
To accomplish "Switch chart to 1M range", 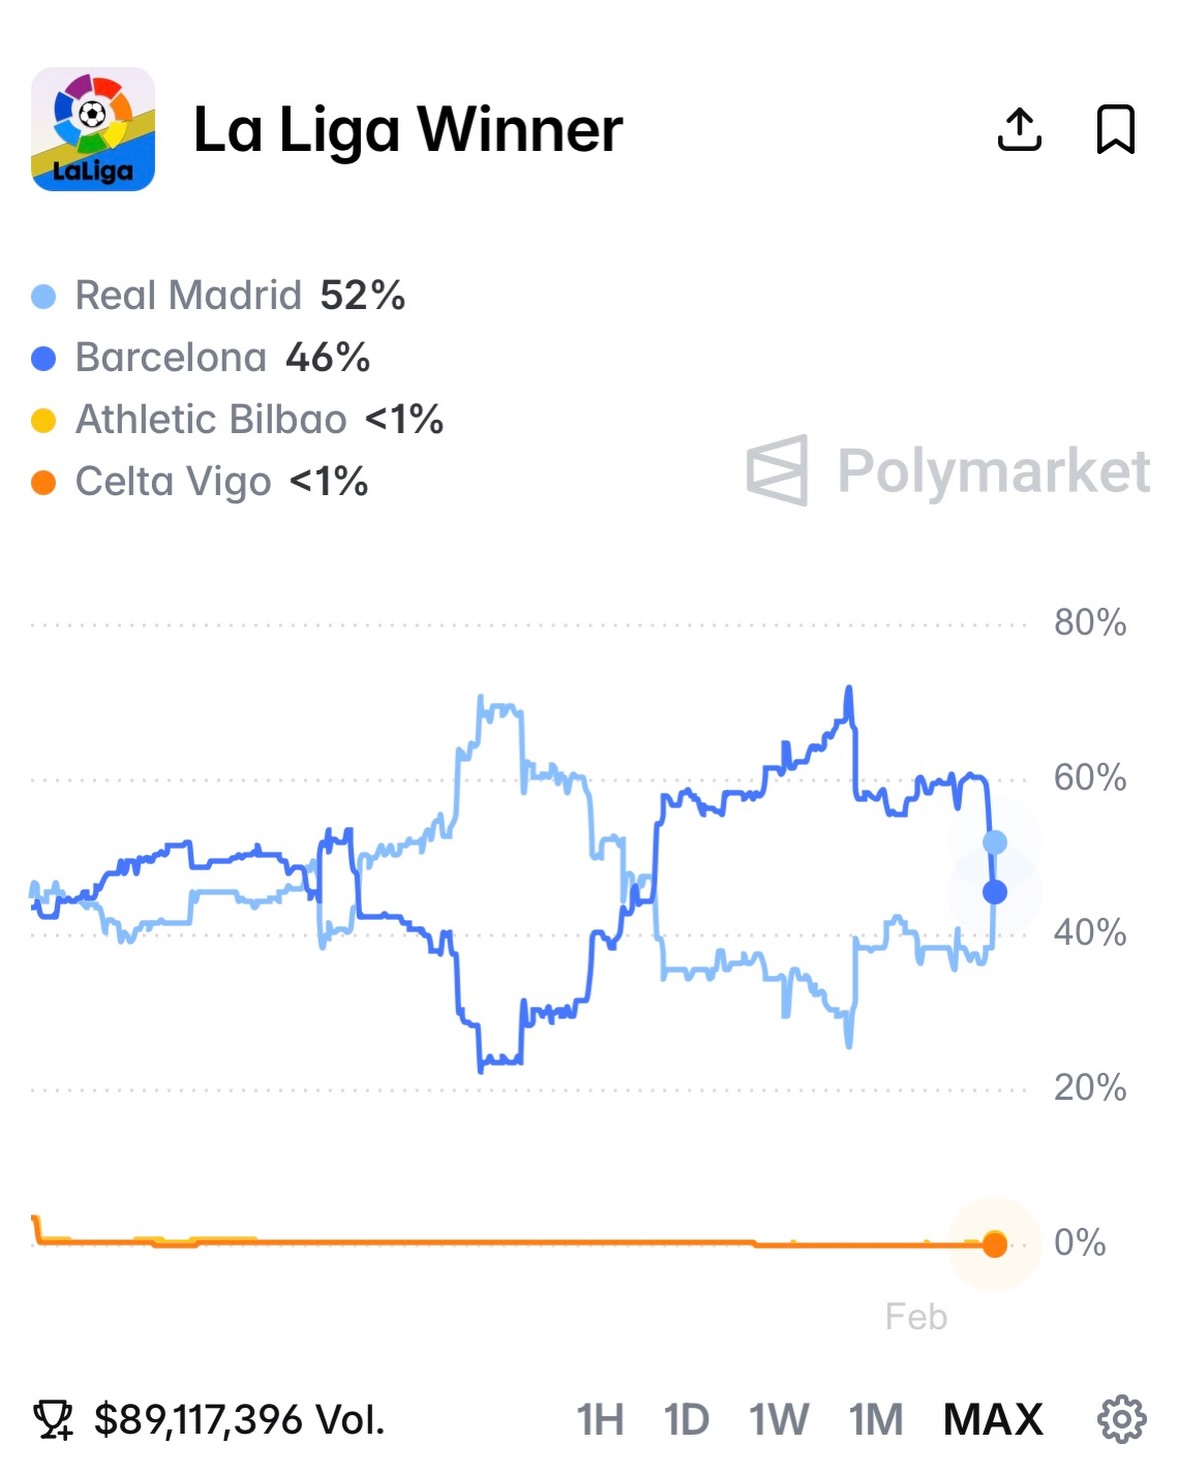I will [875, 1419].
